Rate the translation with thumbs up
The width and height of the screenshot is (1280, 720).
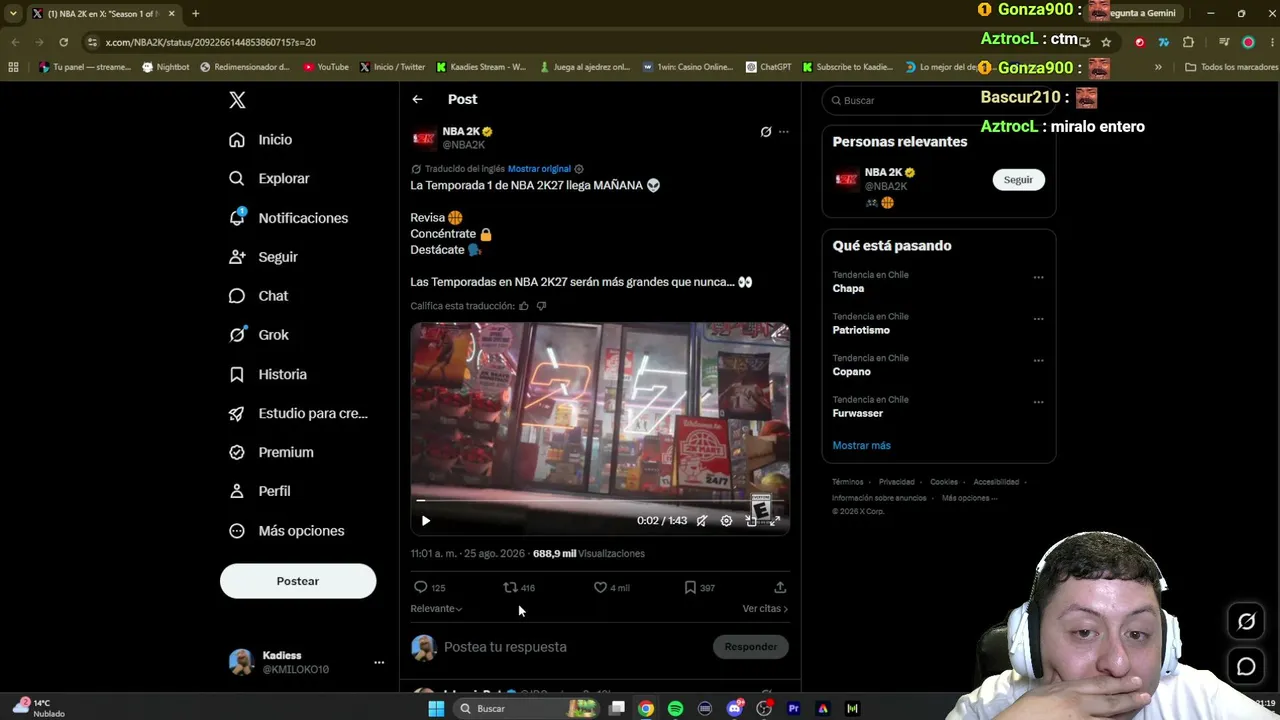pos(523,306)
